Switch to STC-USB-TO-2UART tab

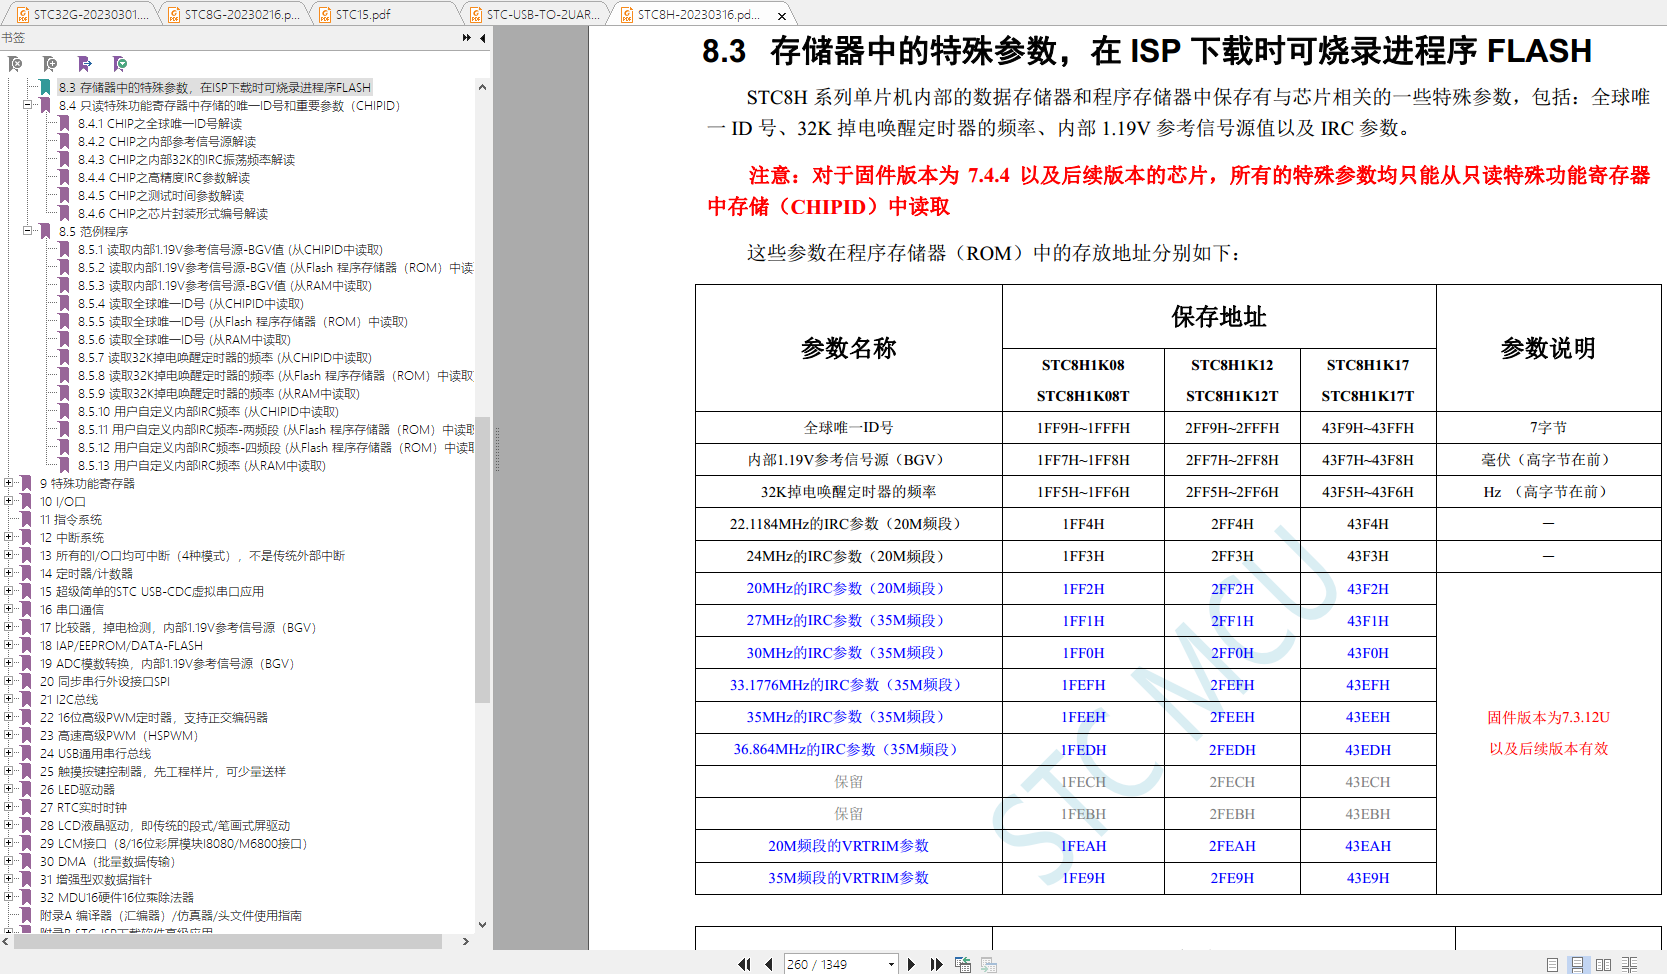(x=535, y=14)
